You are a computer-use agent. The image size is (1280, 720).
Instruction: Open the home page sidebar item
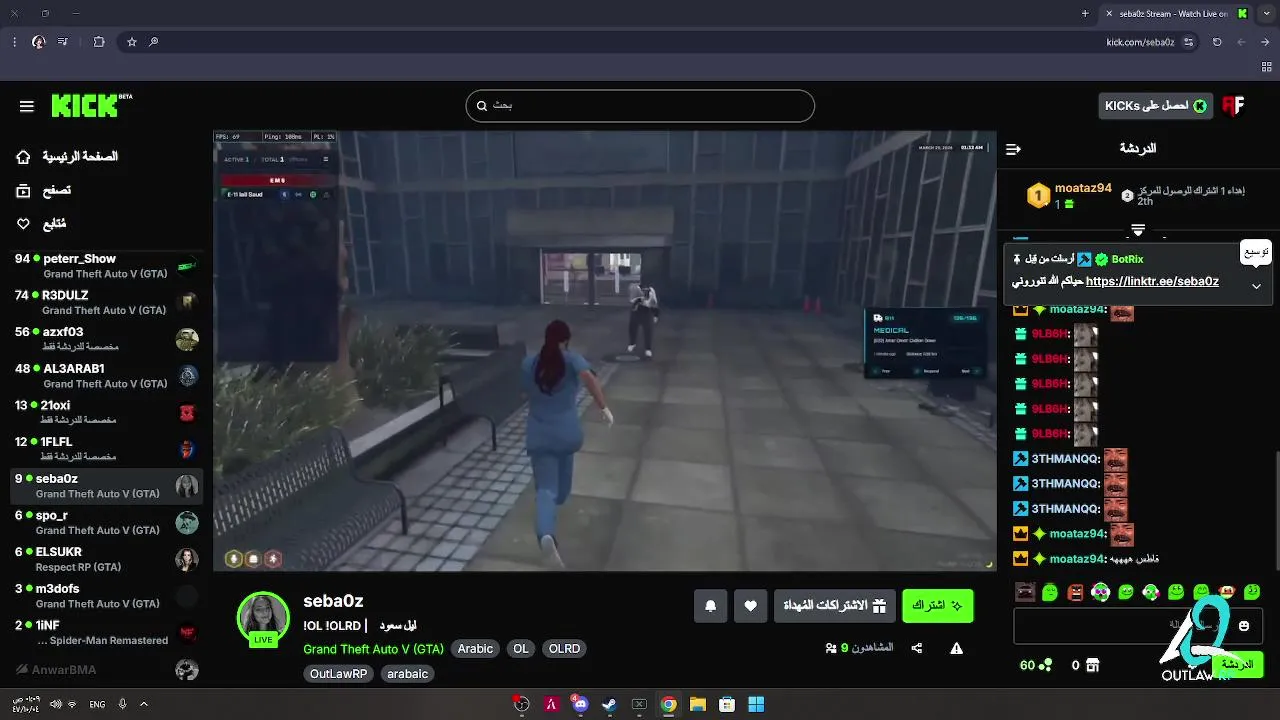(x=67, y=157)
